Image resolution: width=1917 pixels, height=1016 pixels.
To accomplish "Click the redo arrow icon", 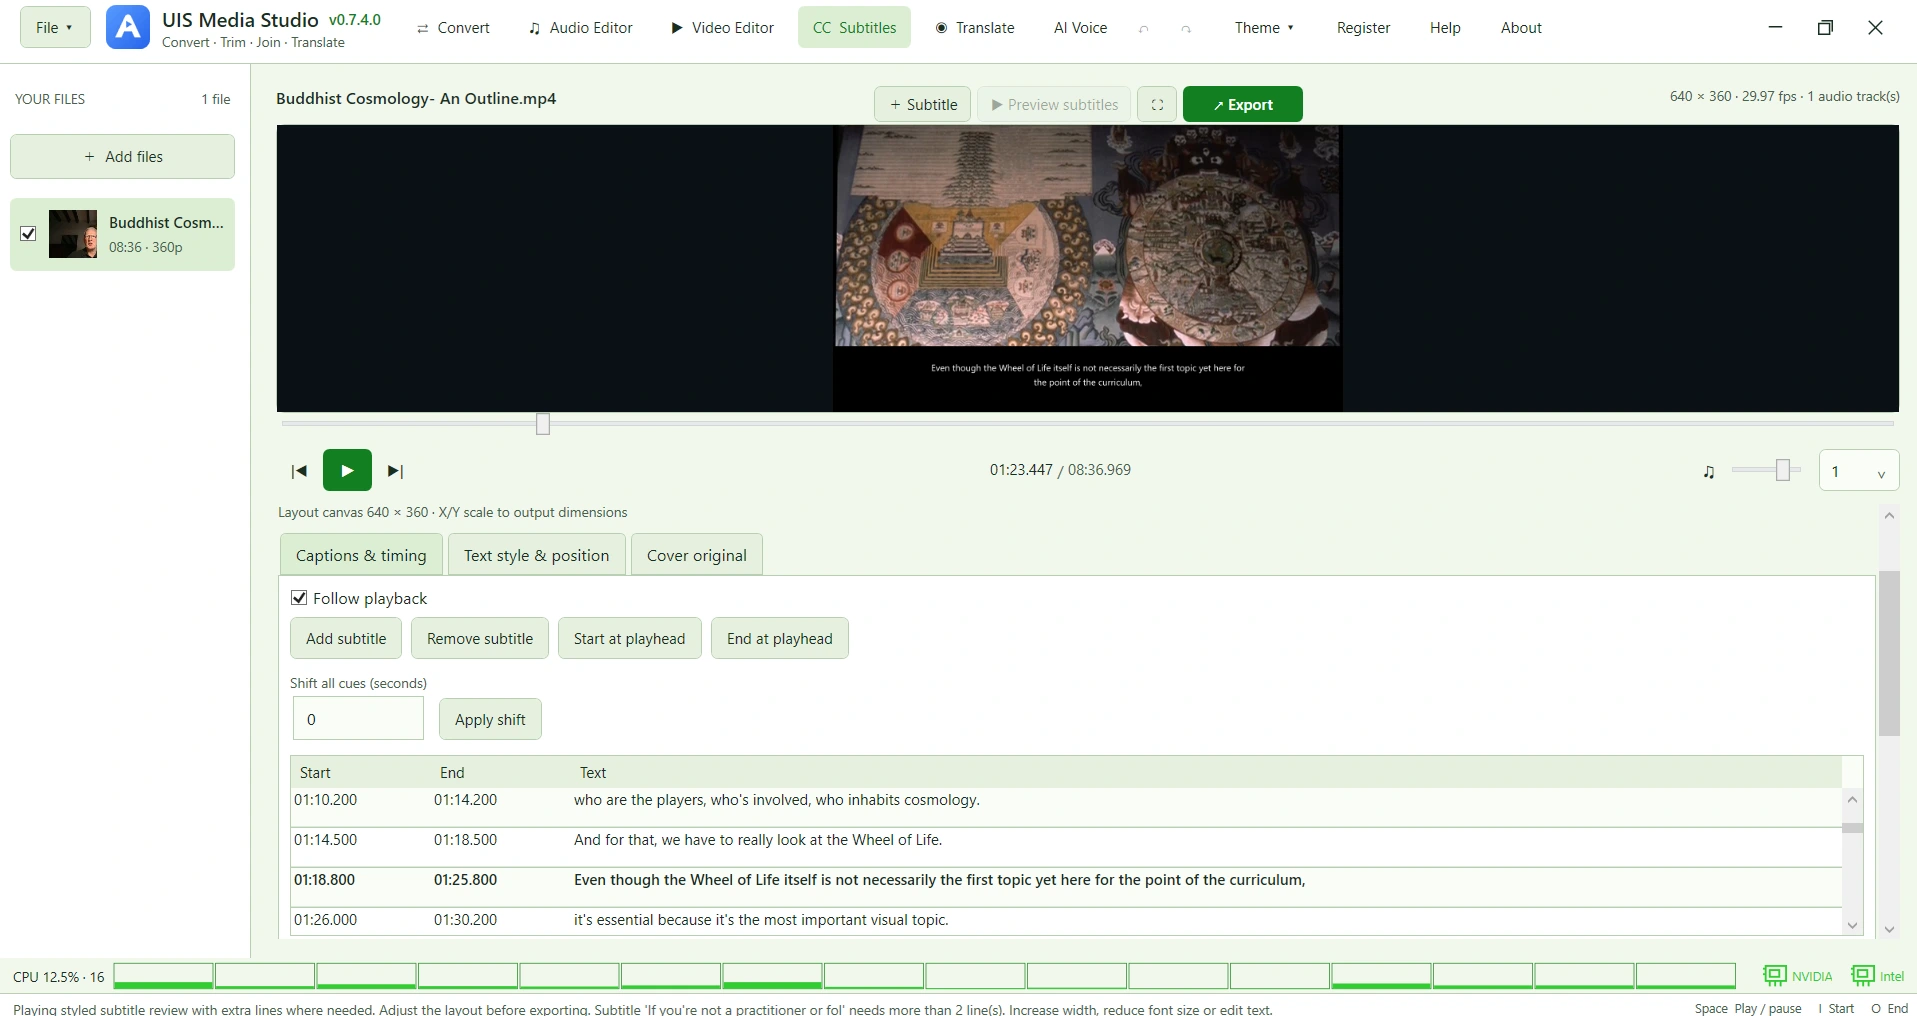I will pos(1186,29).
